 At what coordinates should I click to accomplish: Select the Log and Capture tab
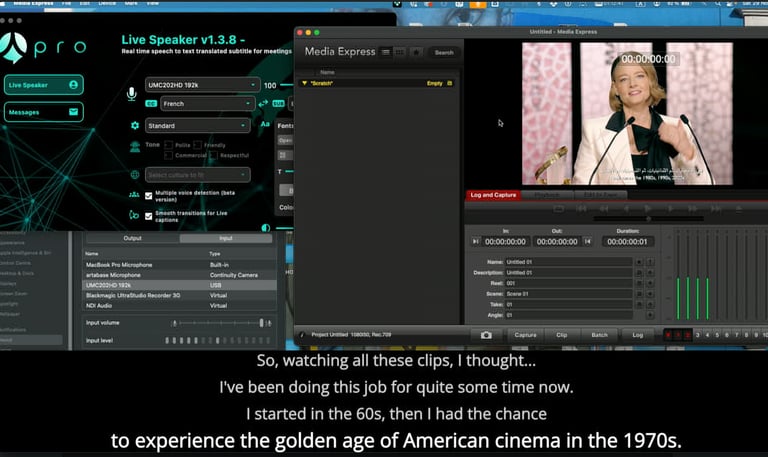[x=493, y=195]
